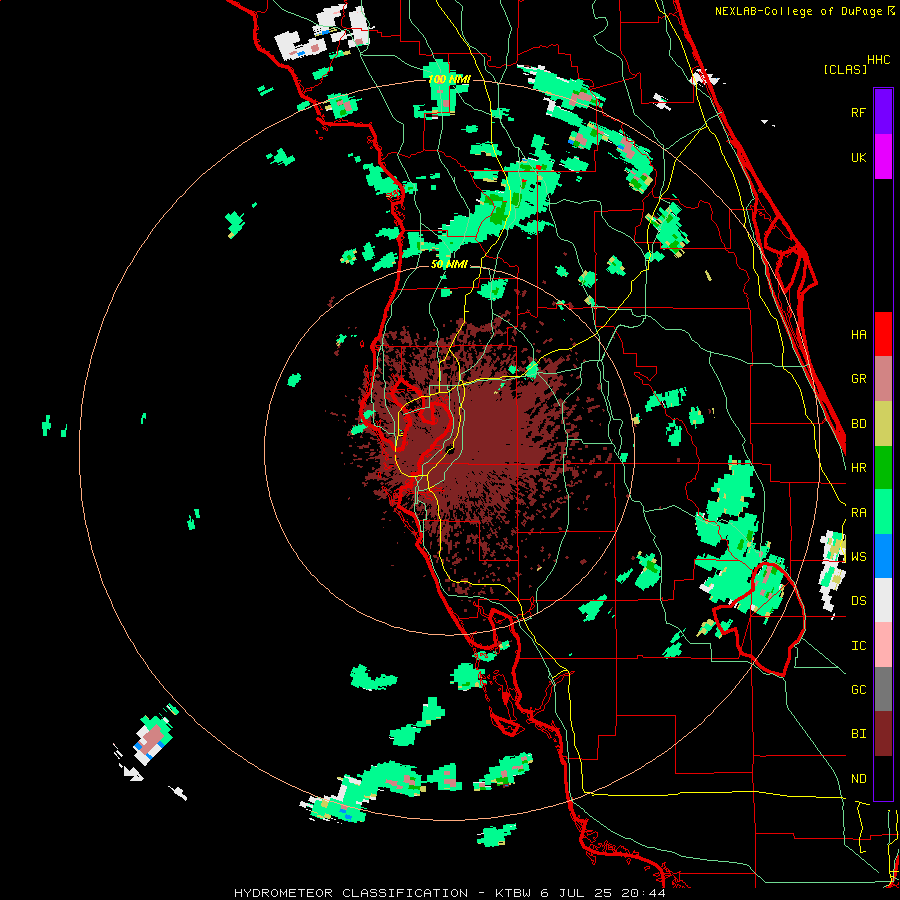
Task: Click the BD yellow legend swatch
Action: click(883, 424)
